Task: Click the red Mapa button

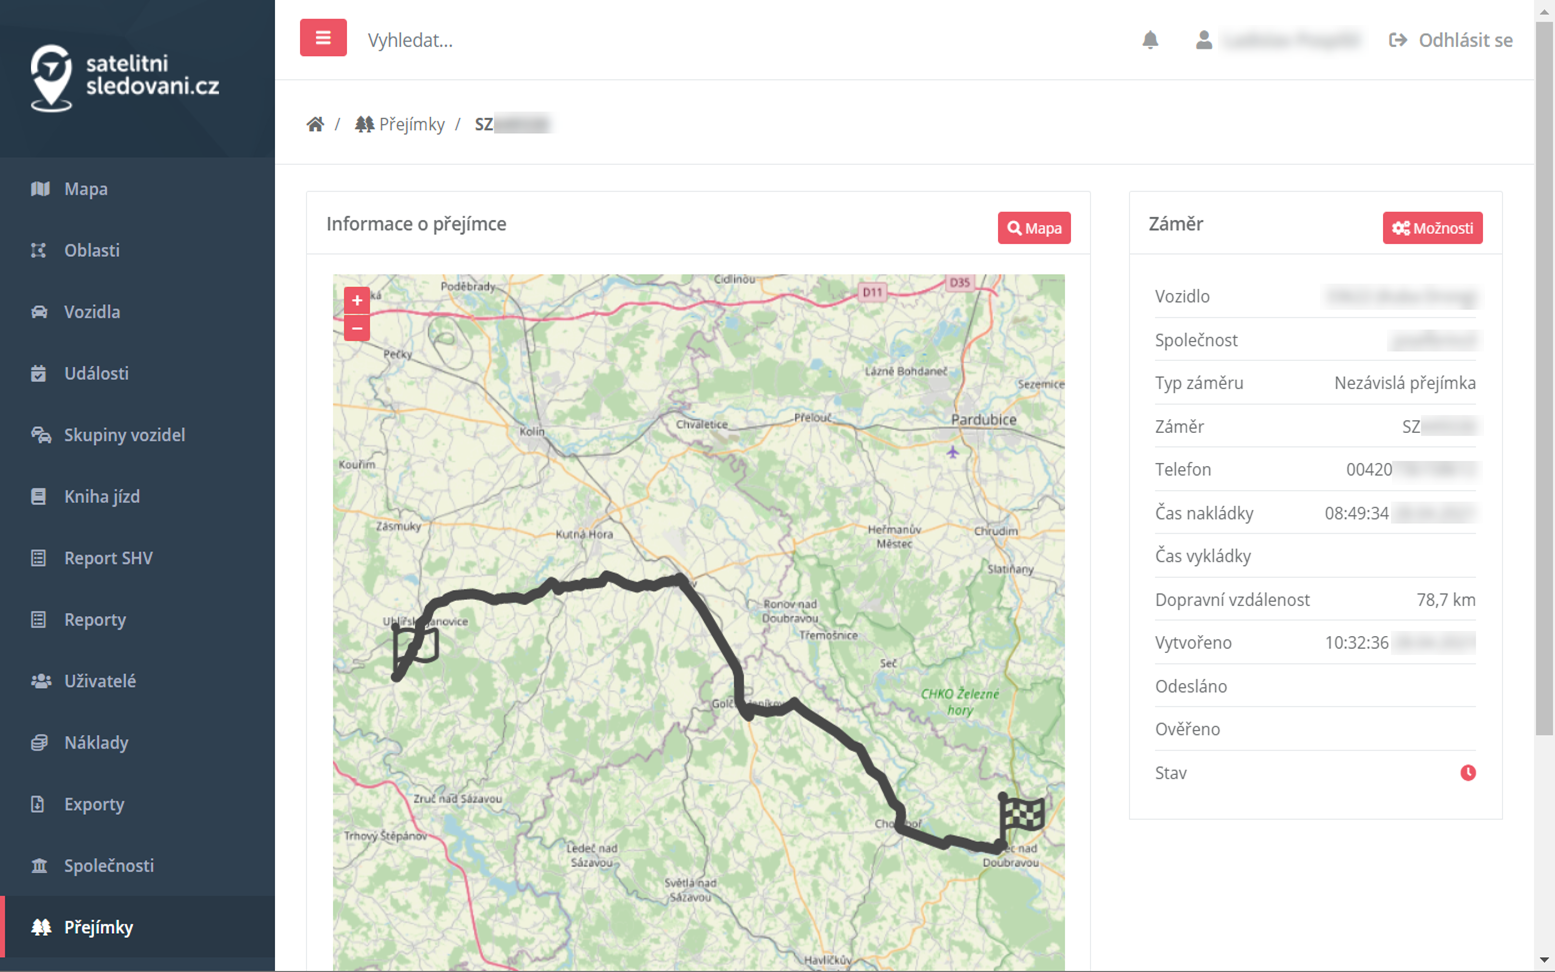Action: tap(1034, 228)
